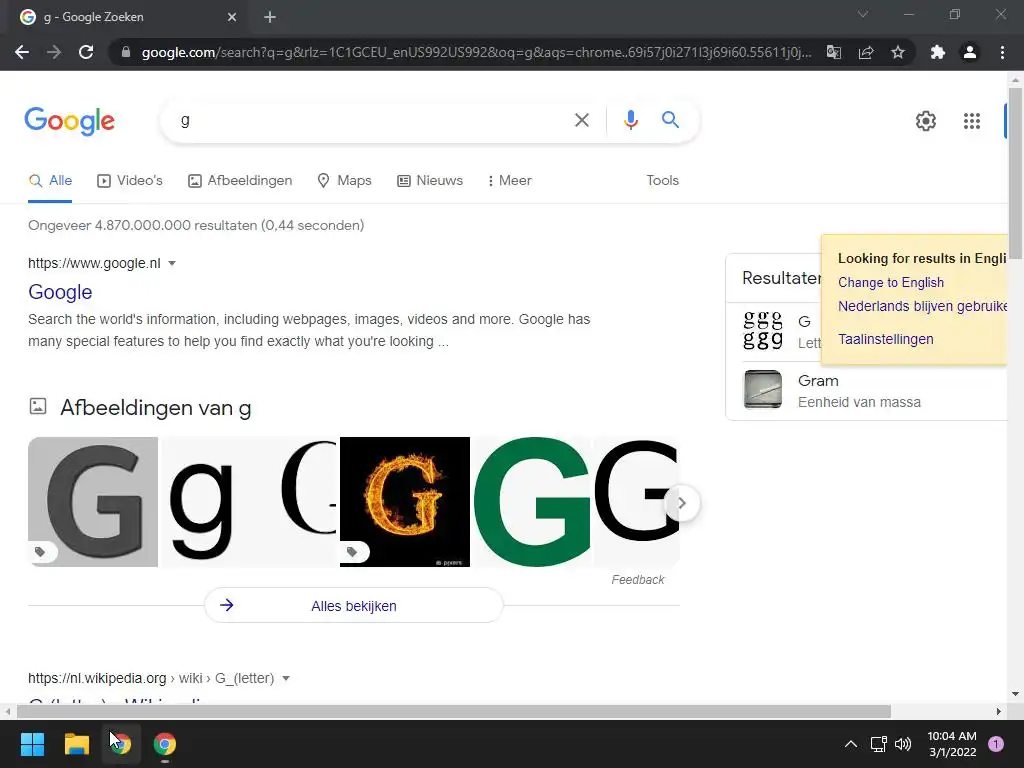The height and width of the screenshot is (768, 1024).
Task: Open Taalinstellingen link
Action: (886, 339)
